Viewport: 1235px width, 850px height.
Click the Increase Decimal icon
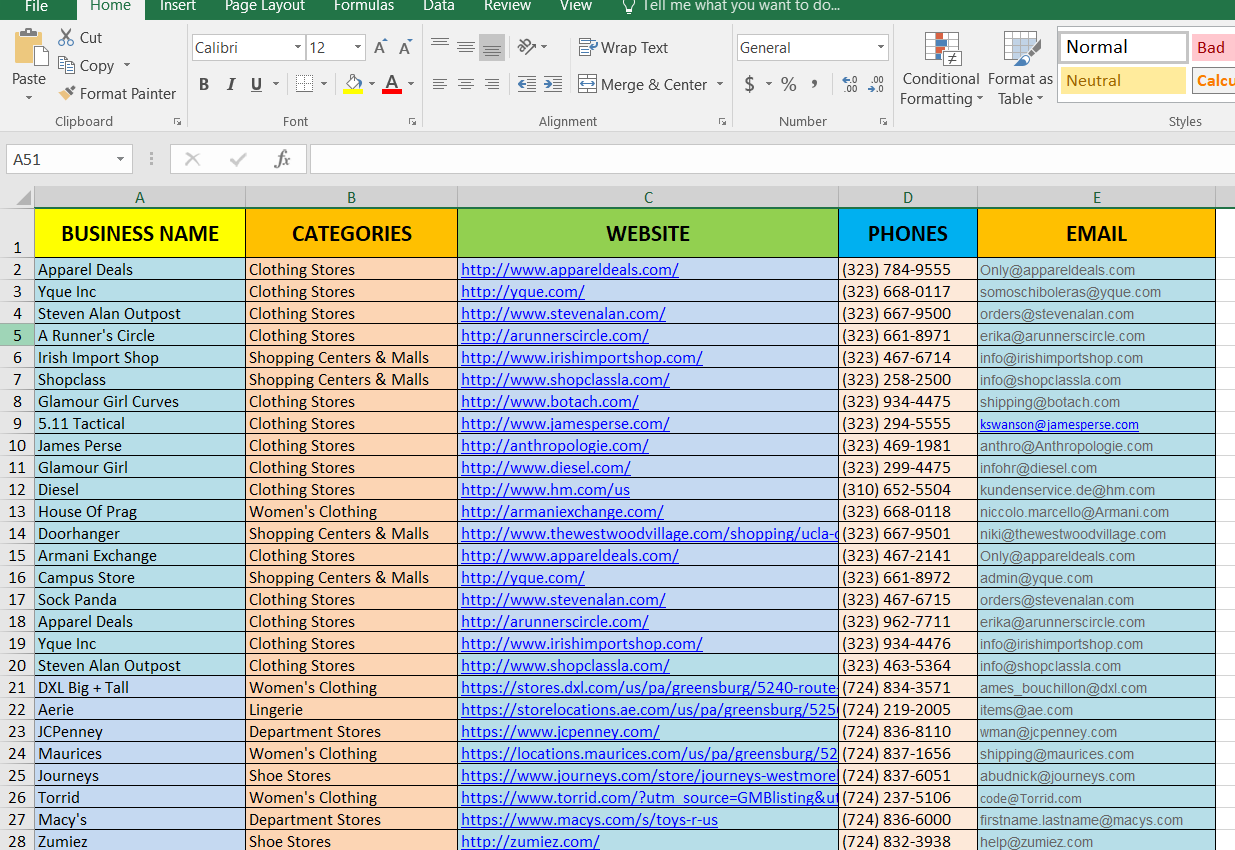(x=850, y=85)
